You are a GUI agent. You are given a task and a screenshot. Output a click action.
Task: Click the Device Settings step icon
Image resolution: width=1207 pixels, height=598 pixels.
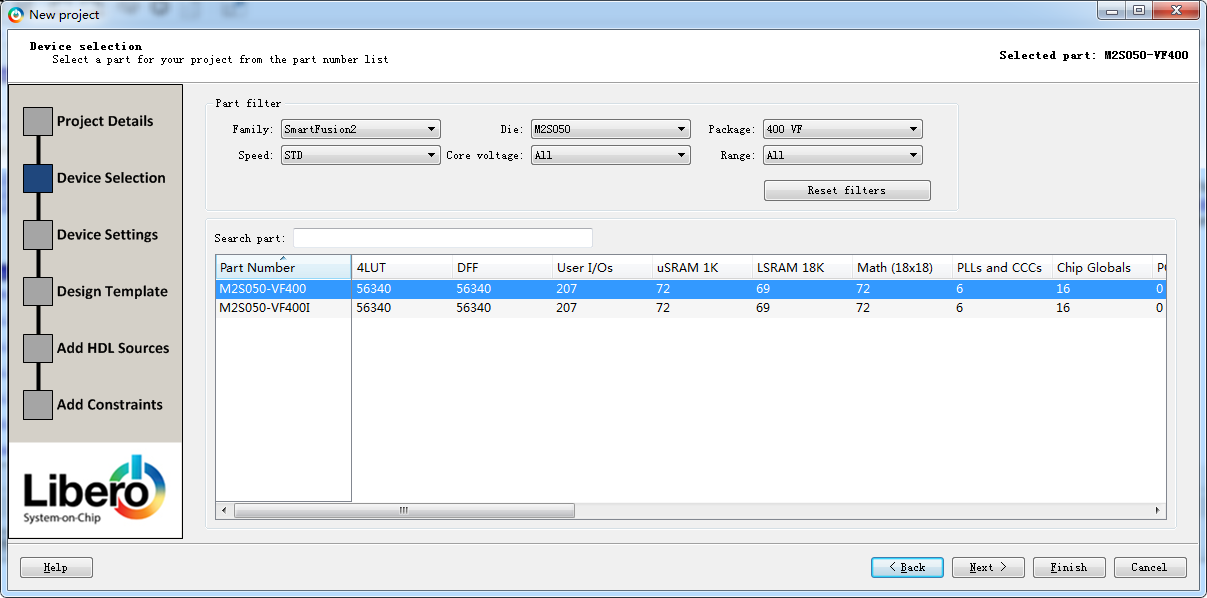point(37,234)
